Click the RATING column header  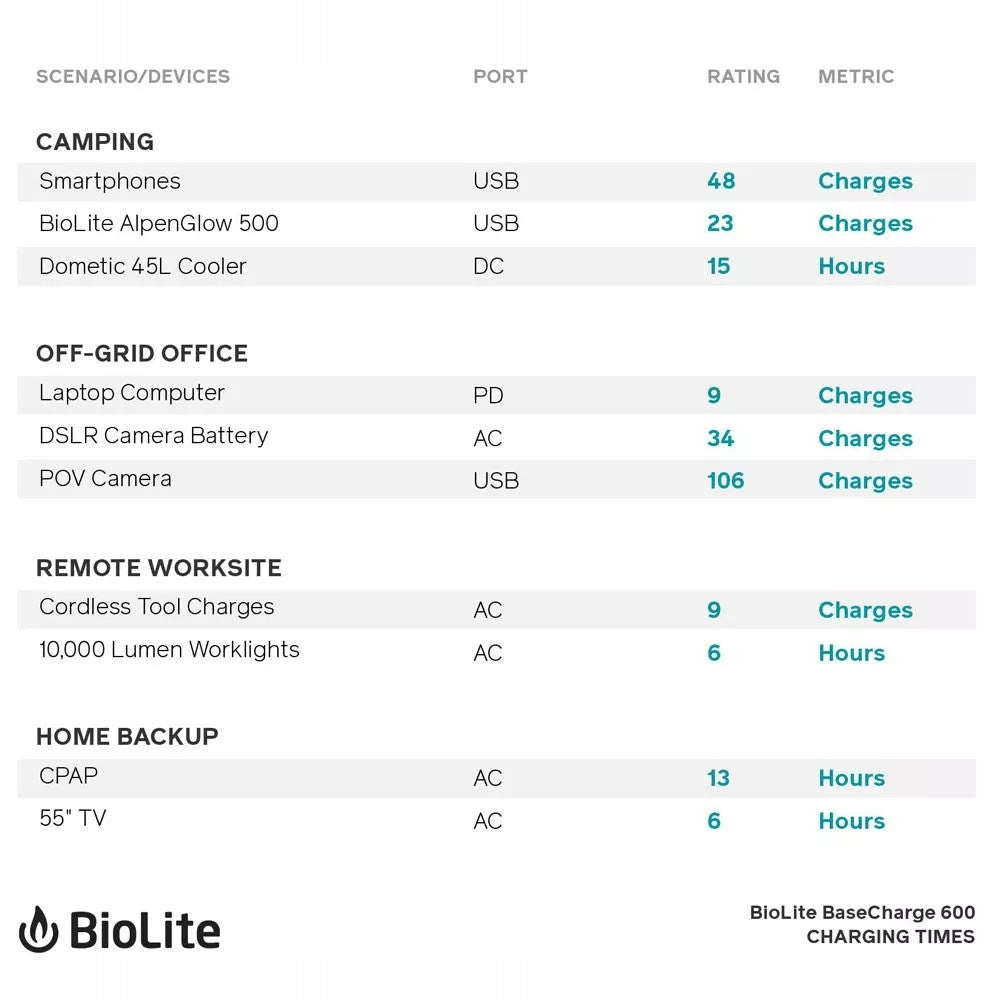pyautogui.click(x=743, y=76)
